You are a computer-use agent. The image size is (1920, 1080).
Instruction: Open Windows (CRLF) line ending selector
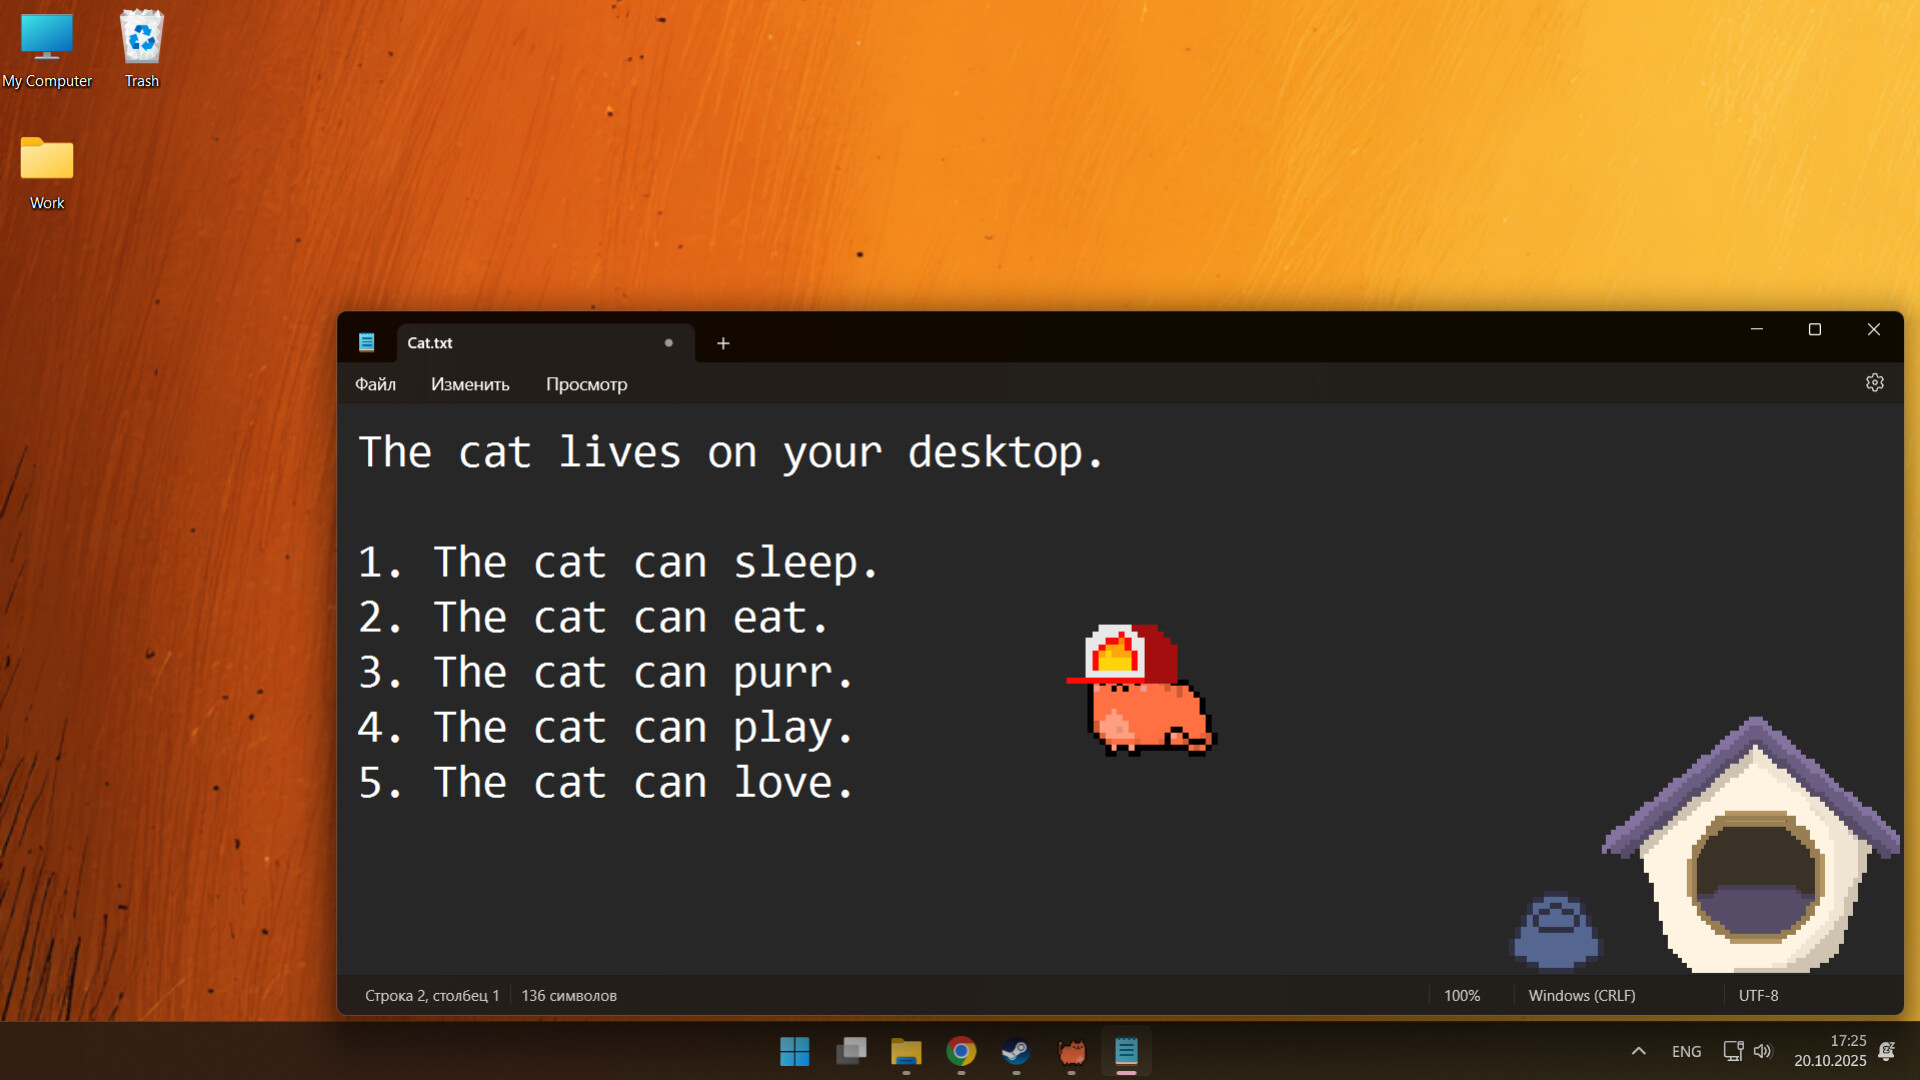coord(1581,996)
